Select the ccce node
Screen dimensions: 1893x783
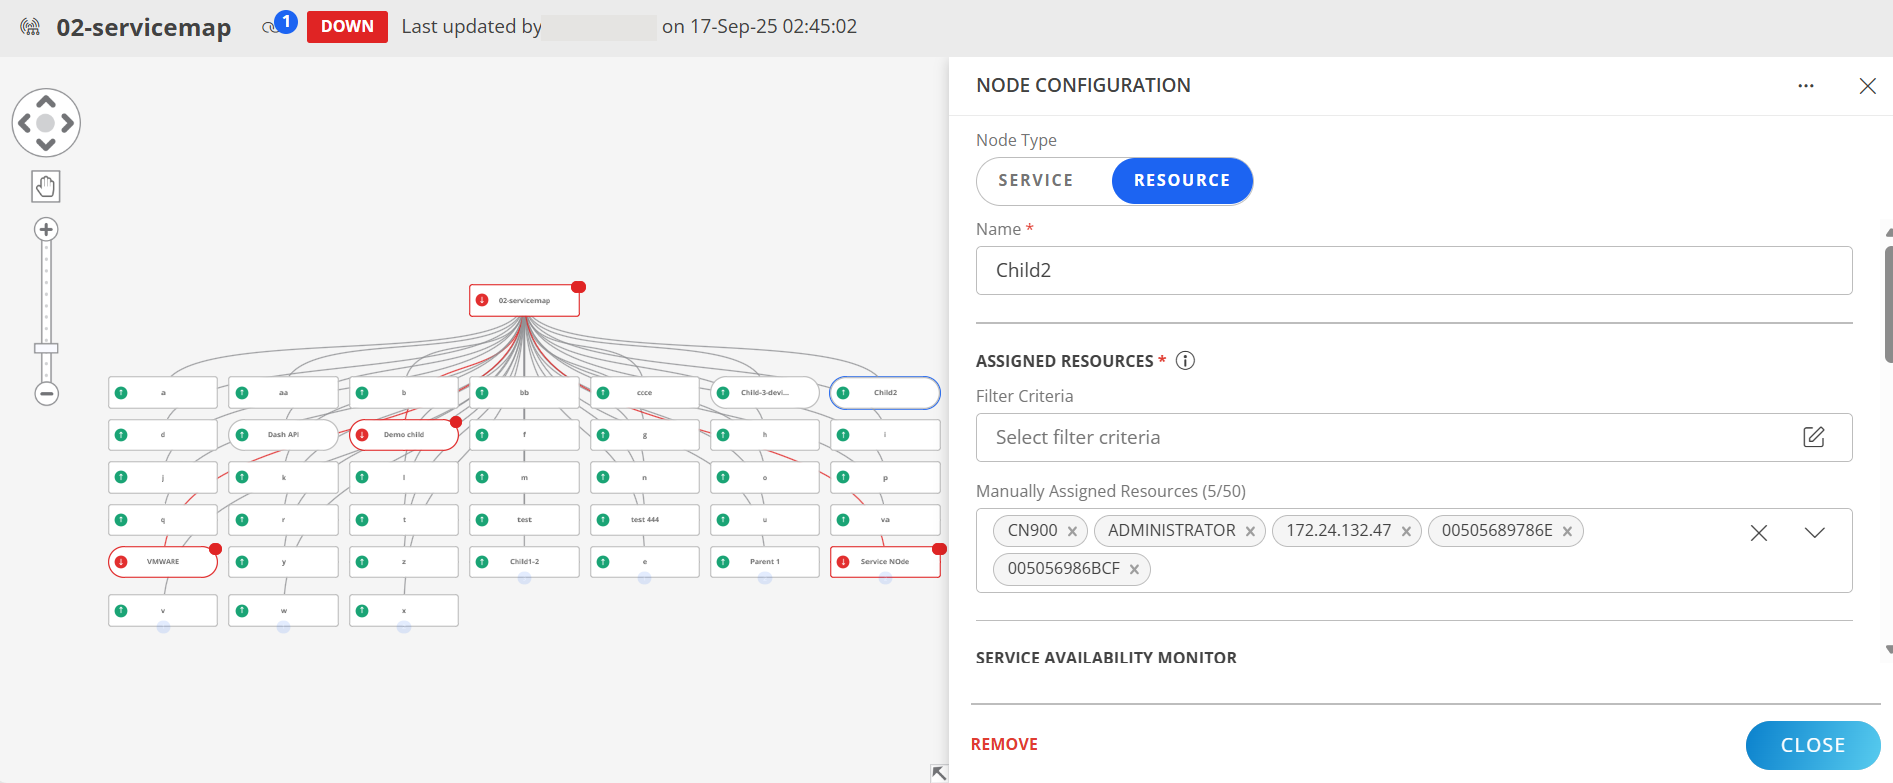[644, 393]
